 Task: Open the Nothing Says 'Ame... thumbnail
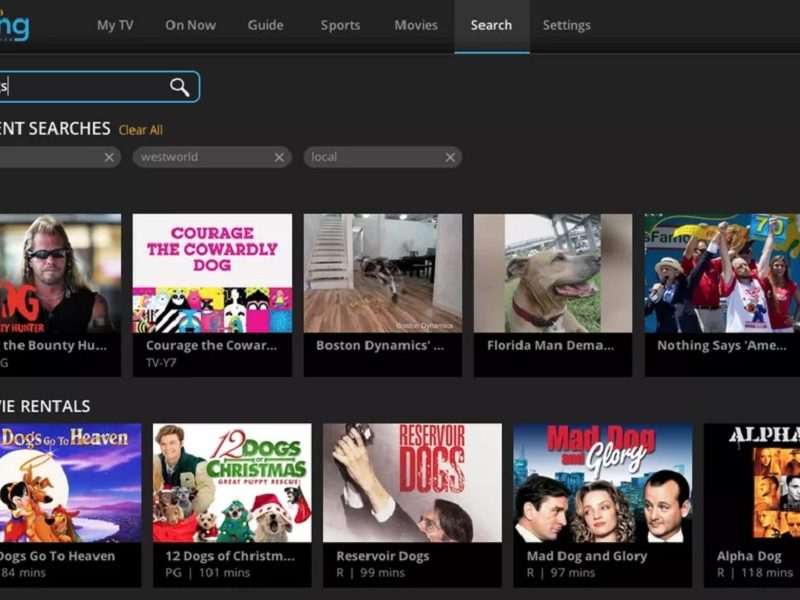722,273
